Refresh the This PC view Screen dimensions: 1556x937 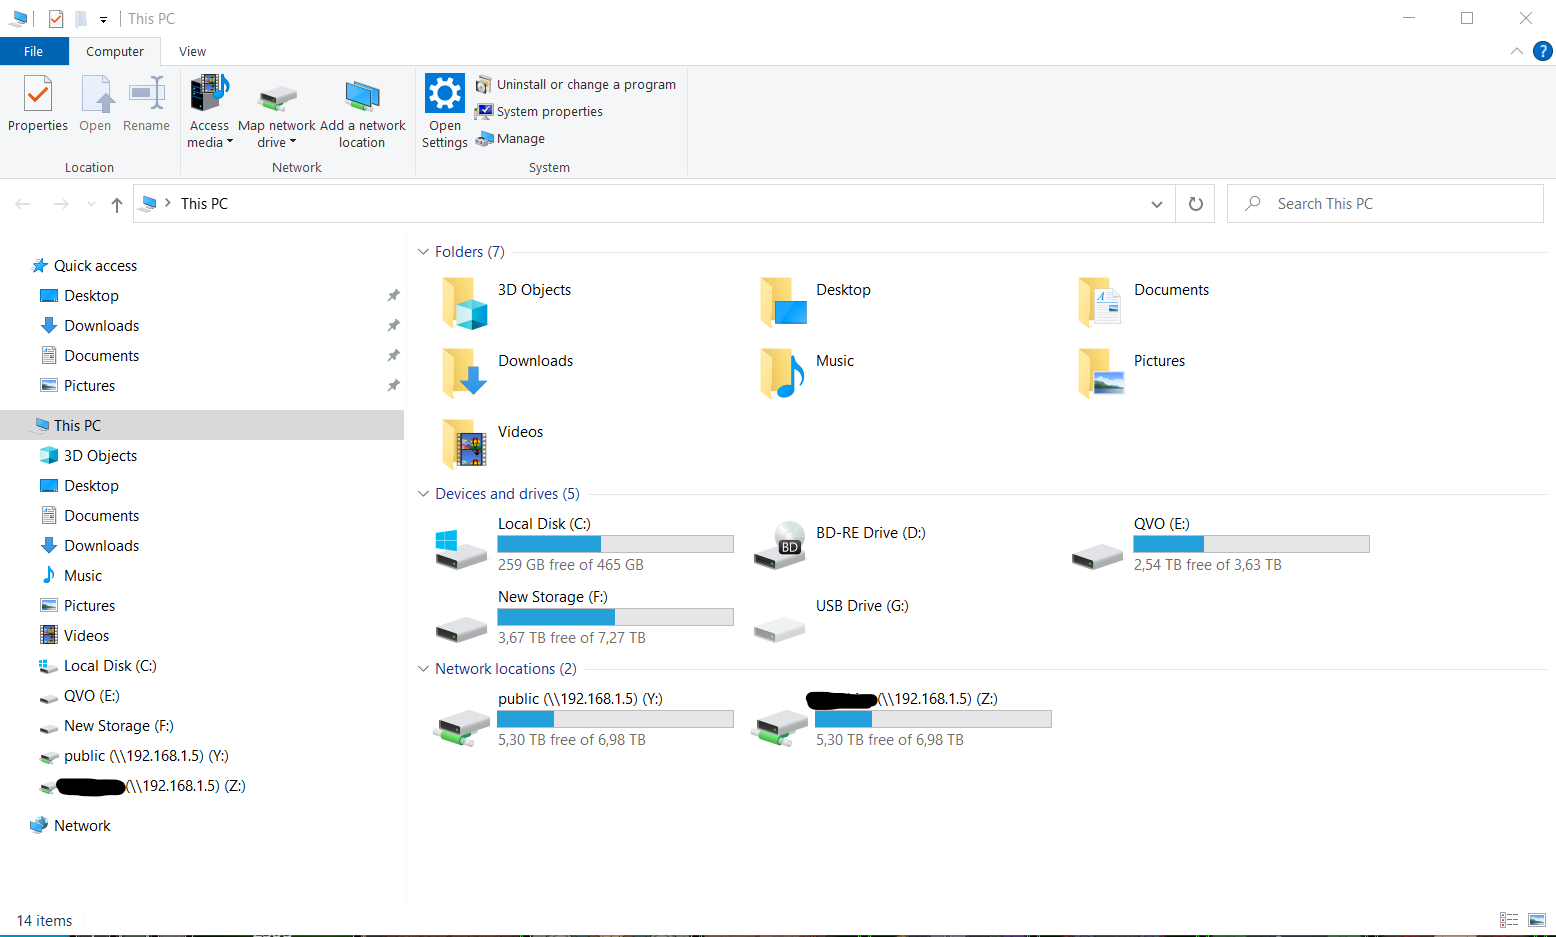point(1195,204)
